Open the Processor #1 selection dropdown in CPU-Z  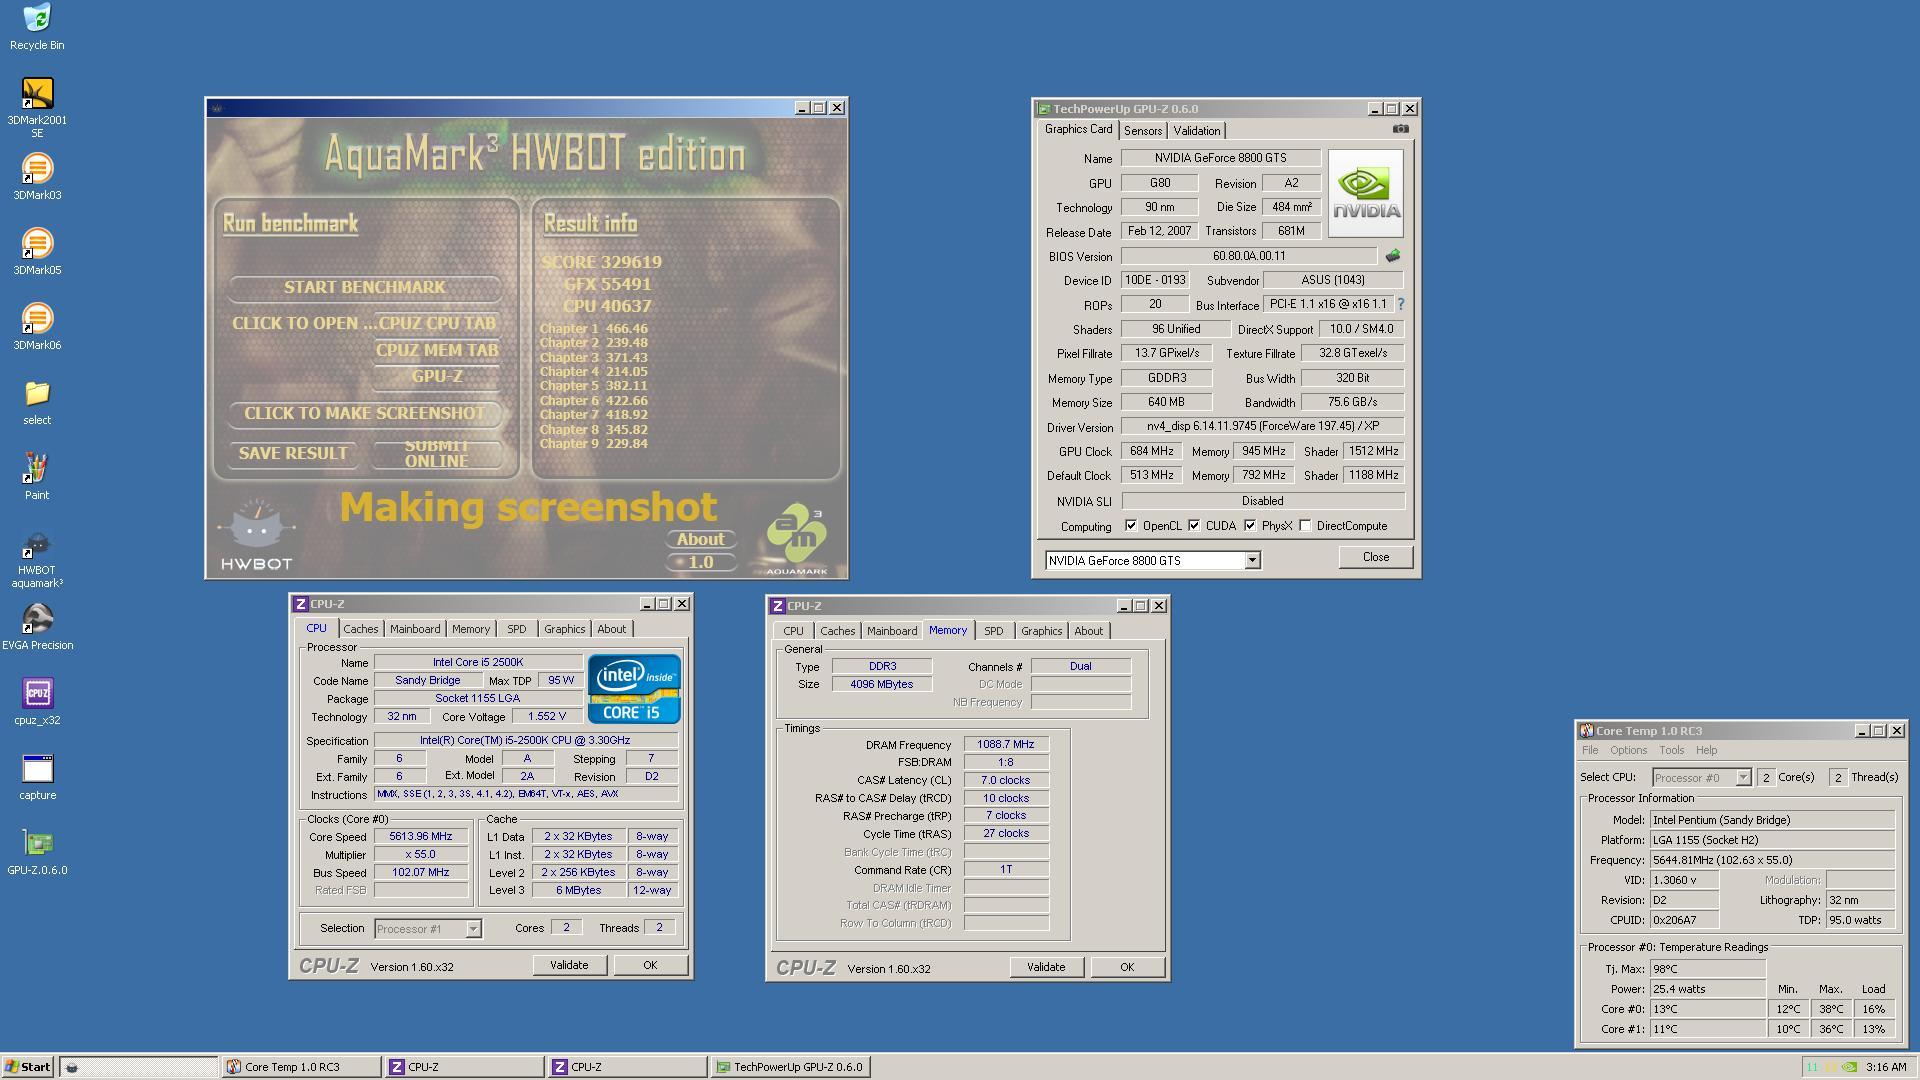[x=473, y=929]
